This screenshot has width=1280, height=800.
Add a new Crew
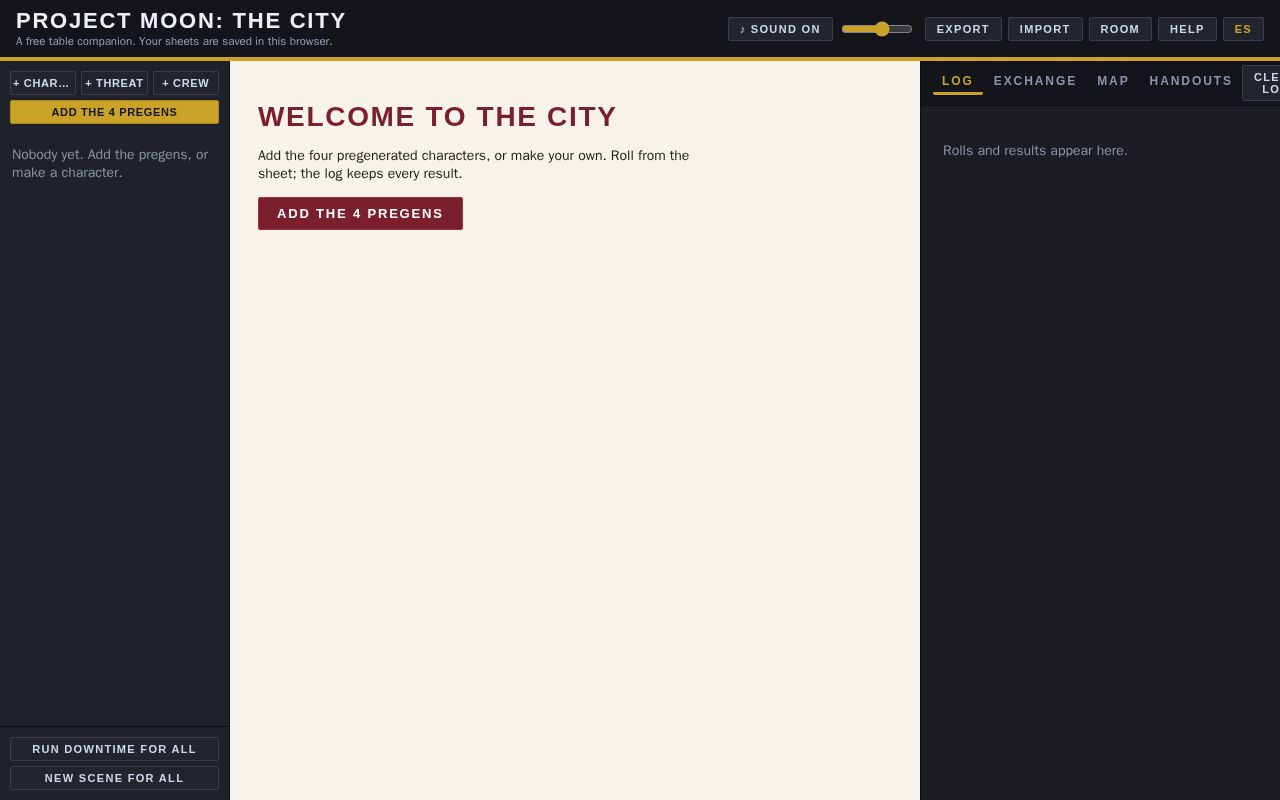pyautogui.click(x=186, y=83)
